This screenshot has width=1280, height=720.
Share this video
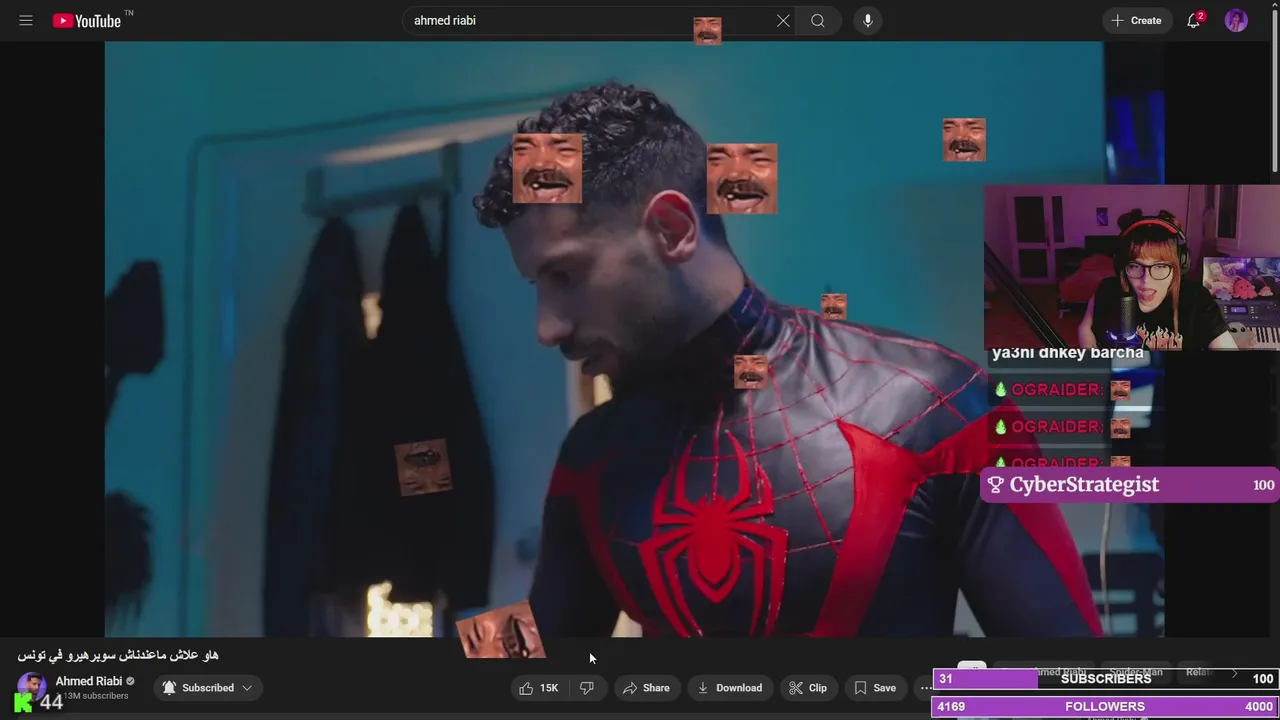[x=646, y=688]
